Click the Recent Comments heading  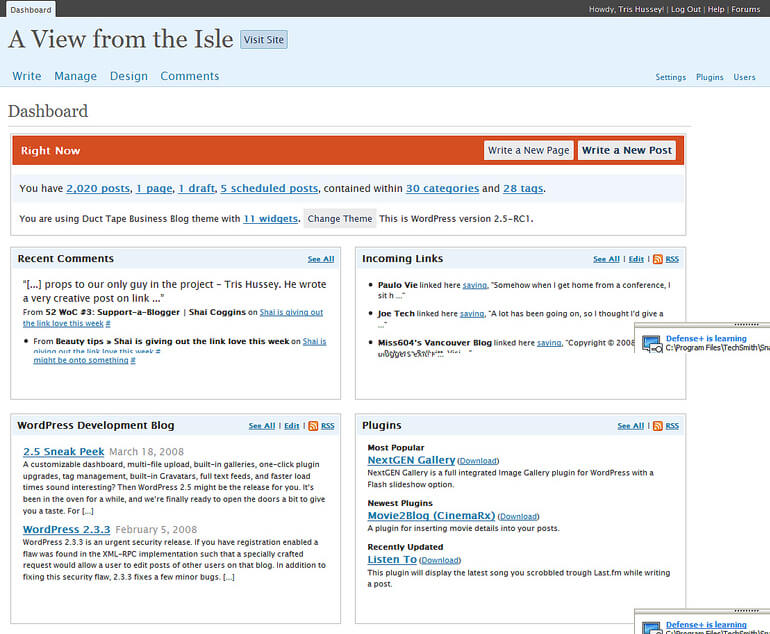66,259
